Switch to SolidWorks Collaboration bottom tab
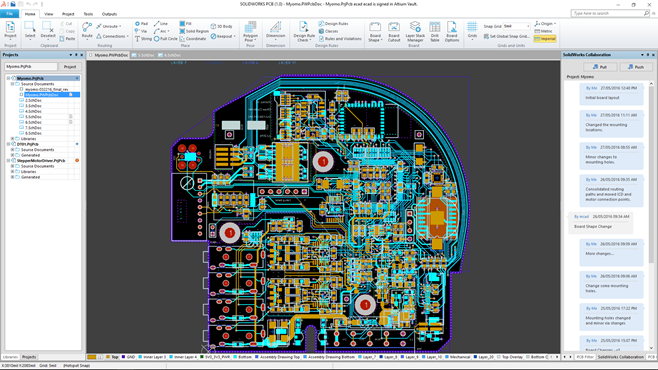The height and width of the screenshot is (370, 658). [621, 357]
